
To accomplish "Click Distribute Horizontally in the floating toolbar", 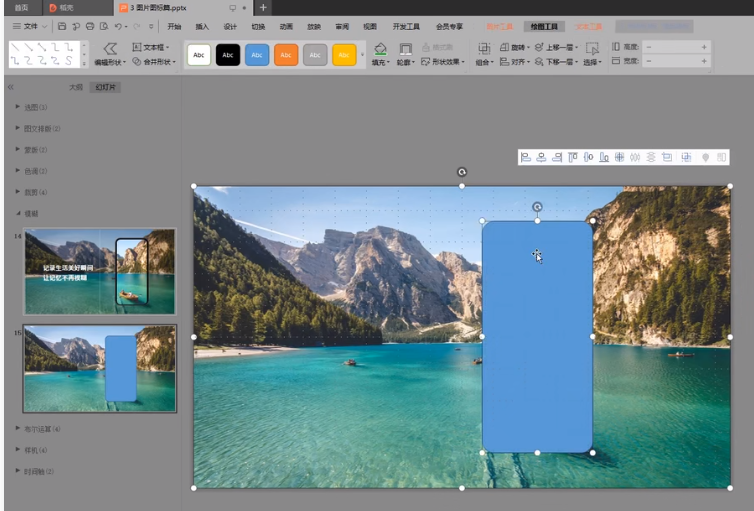I will click(635, 157).
